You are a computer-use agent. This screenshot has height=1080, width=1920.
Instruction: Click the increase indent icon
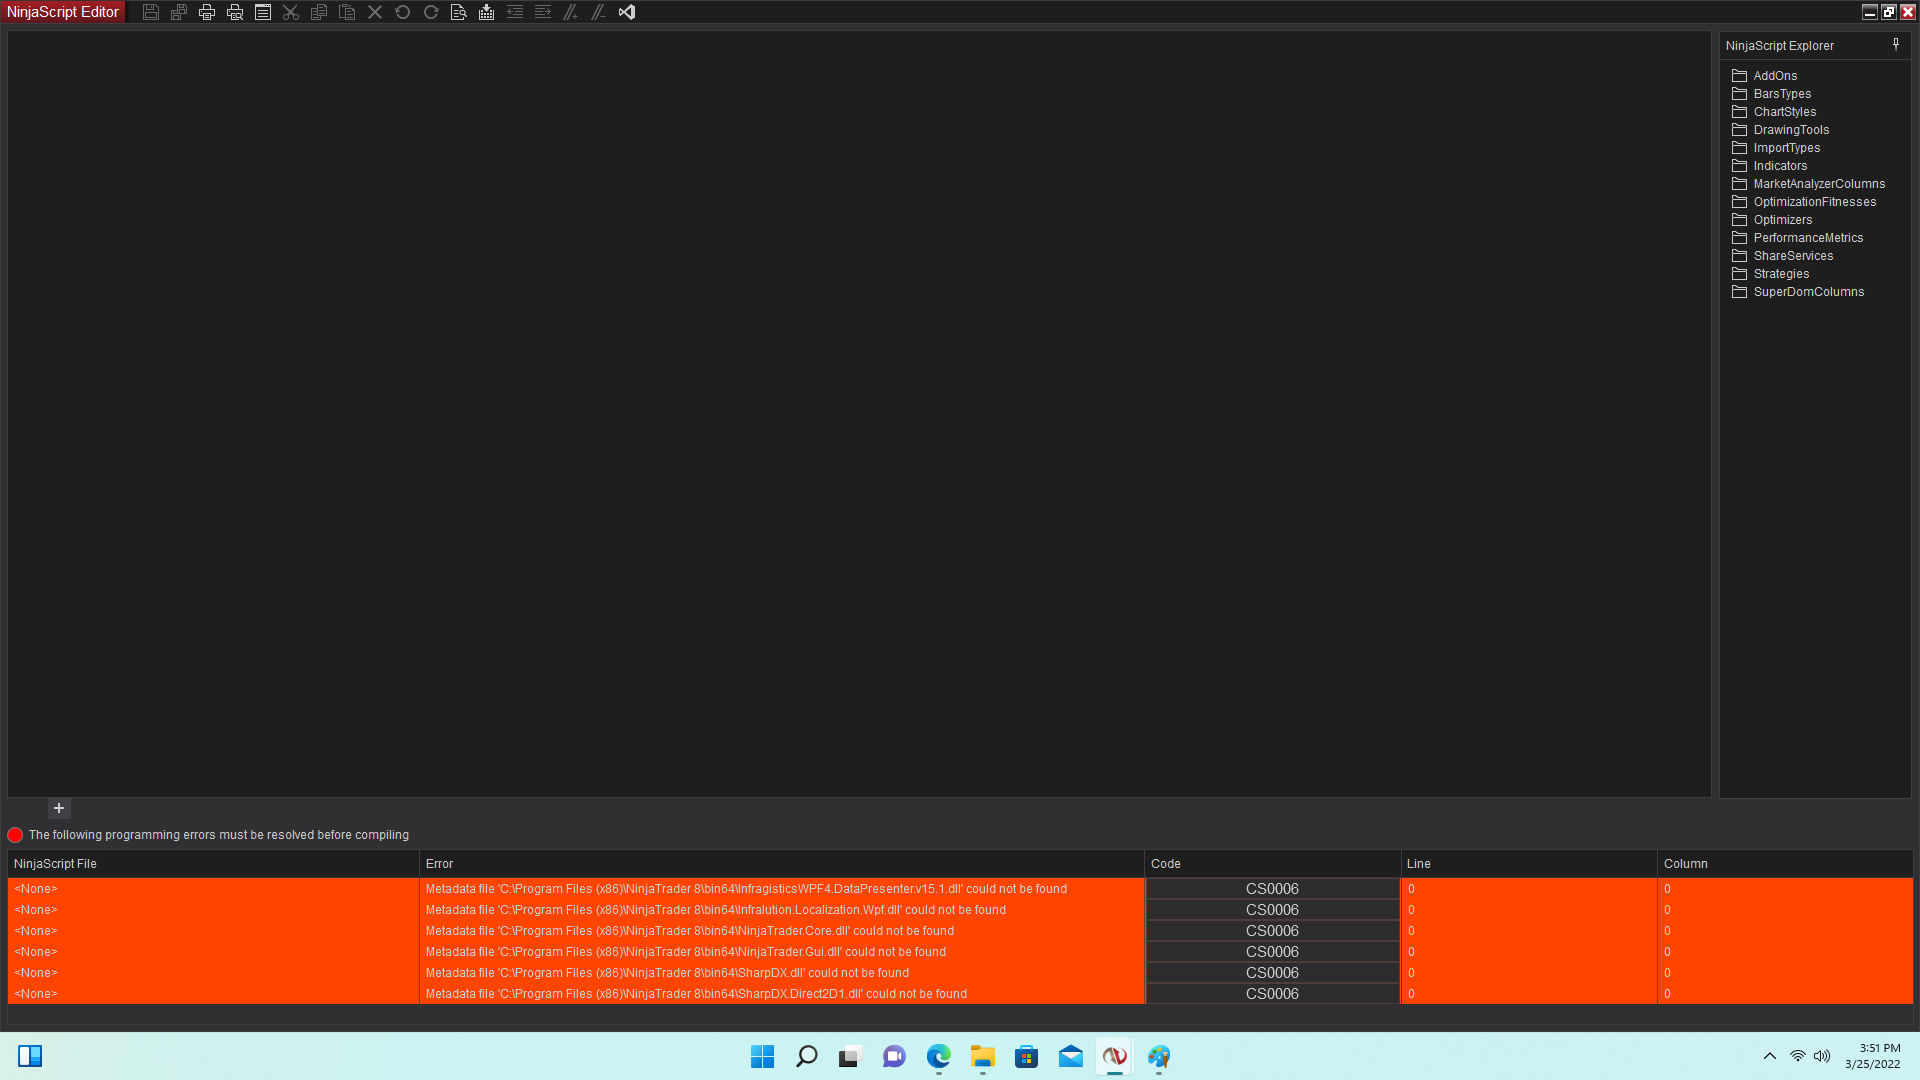[543, 12]
